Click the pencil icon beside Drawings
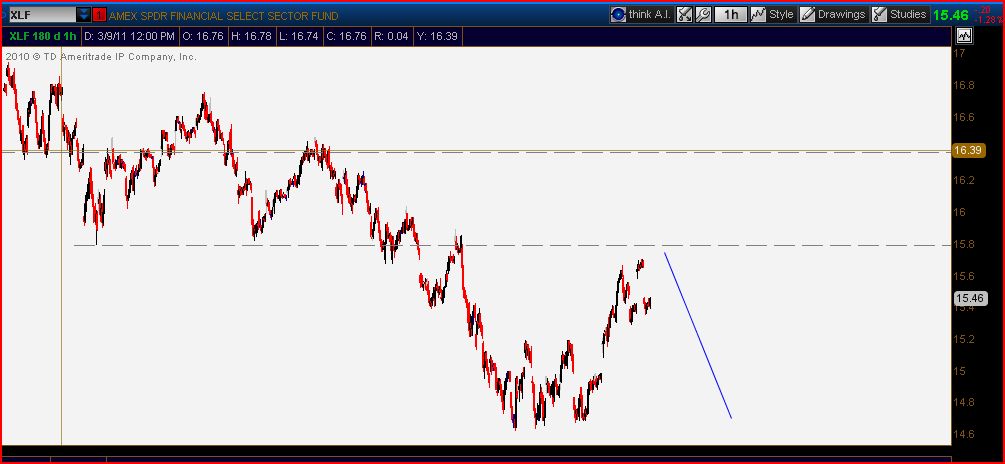 pyautogui.click(x=808, y=14)
